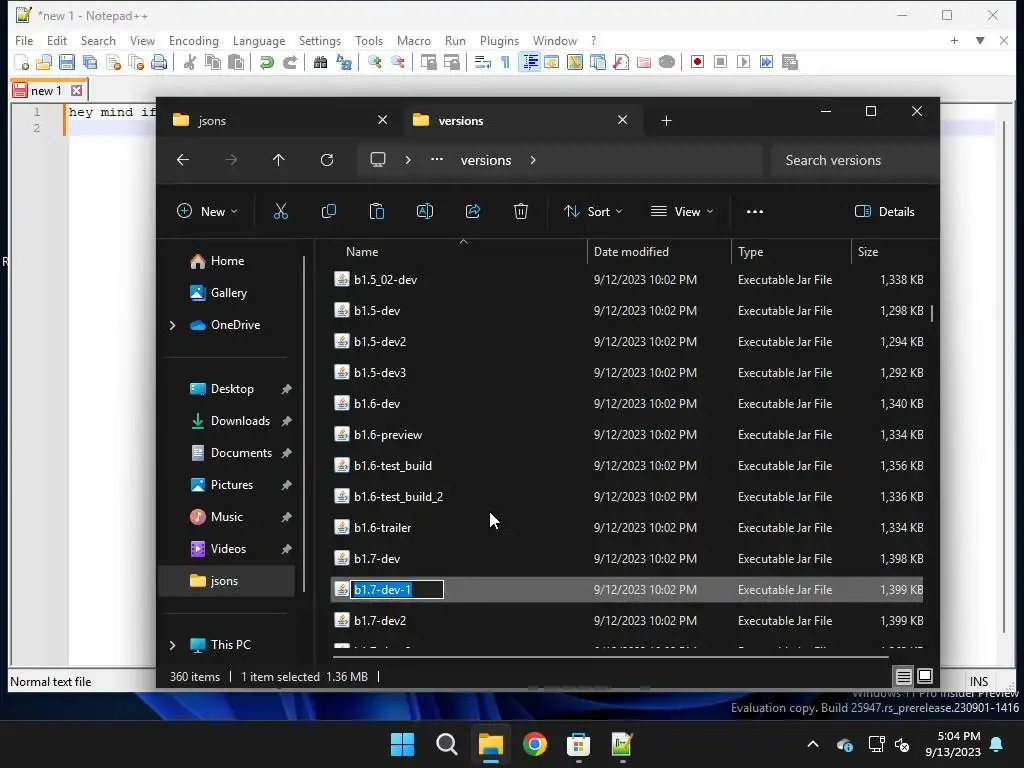Image resolution: width=1024 pixels, height=768 pixels.
Task: Click the file list vertical scrollbar
Action: coord(932,313)
